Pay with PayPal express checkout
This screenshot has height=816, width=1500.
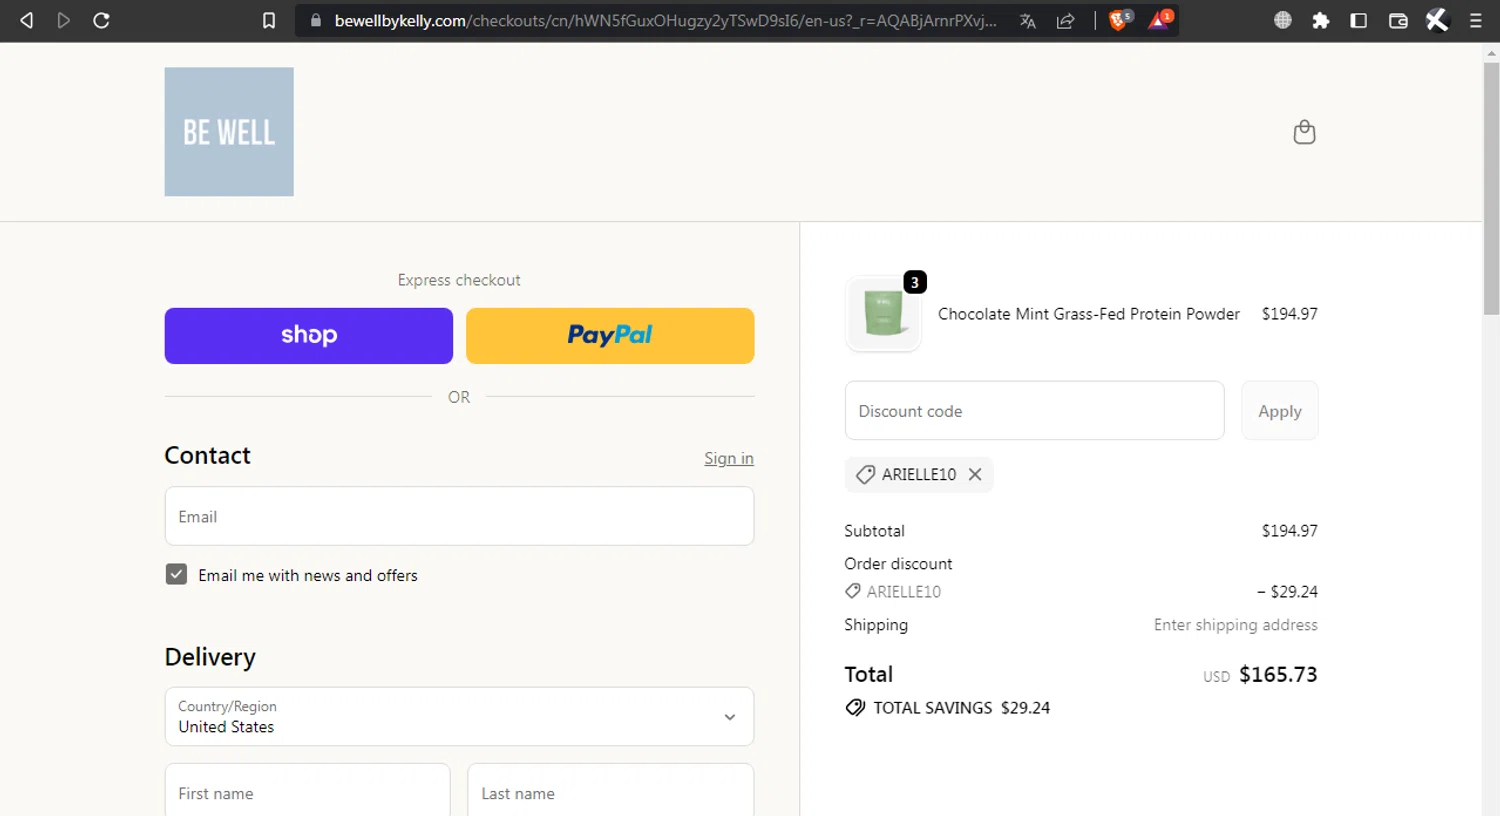pos(610,336)
